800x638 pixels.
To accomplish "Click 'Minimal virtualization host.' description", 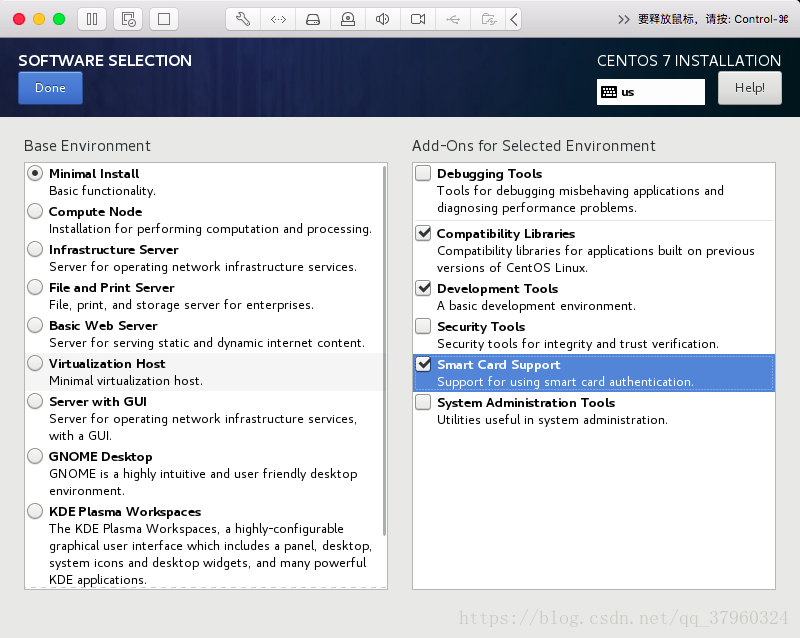I will 126,381.
